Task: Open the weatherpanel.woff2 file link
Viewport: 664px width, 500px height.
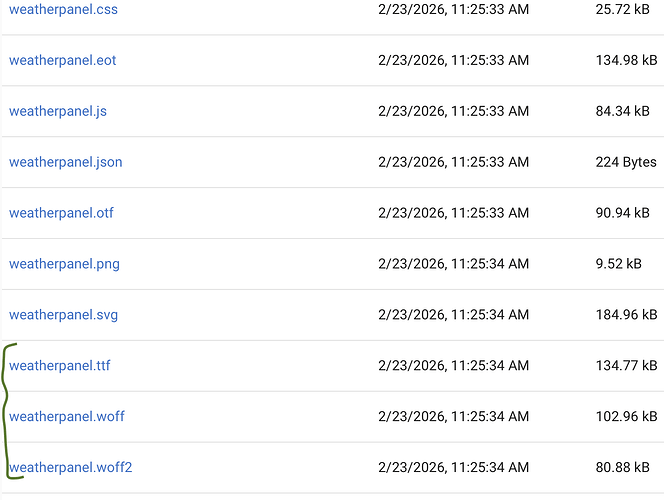Action: 71,467
